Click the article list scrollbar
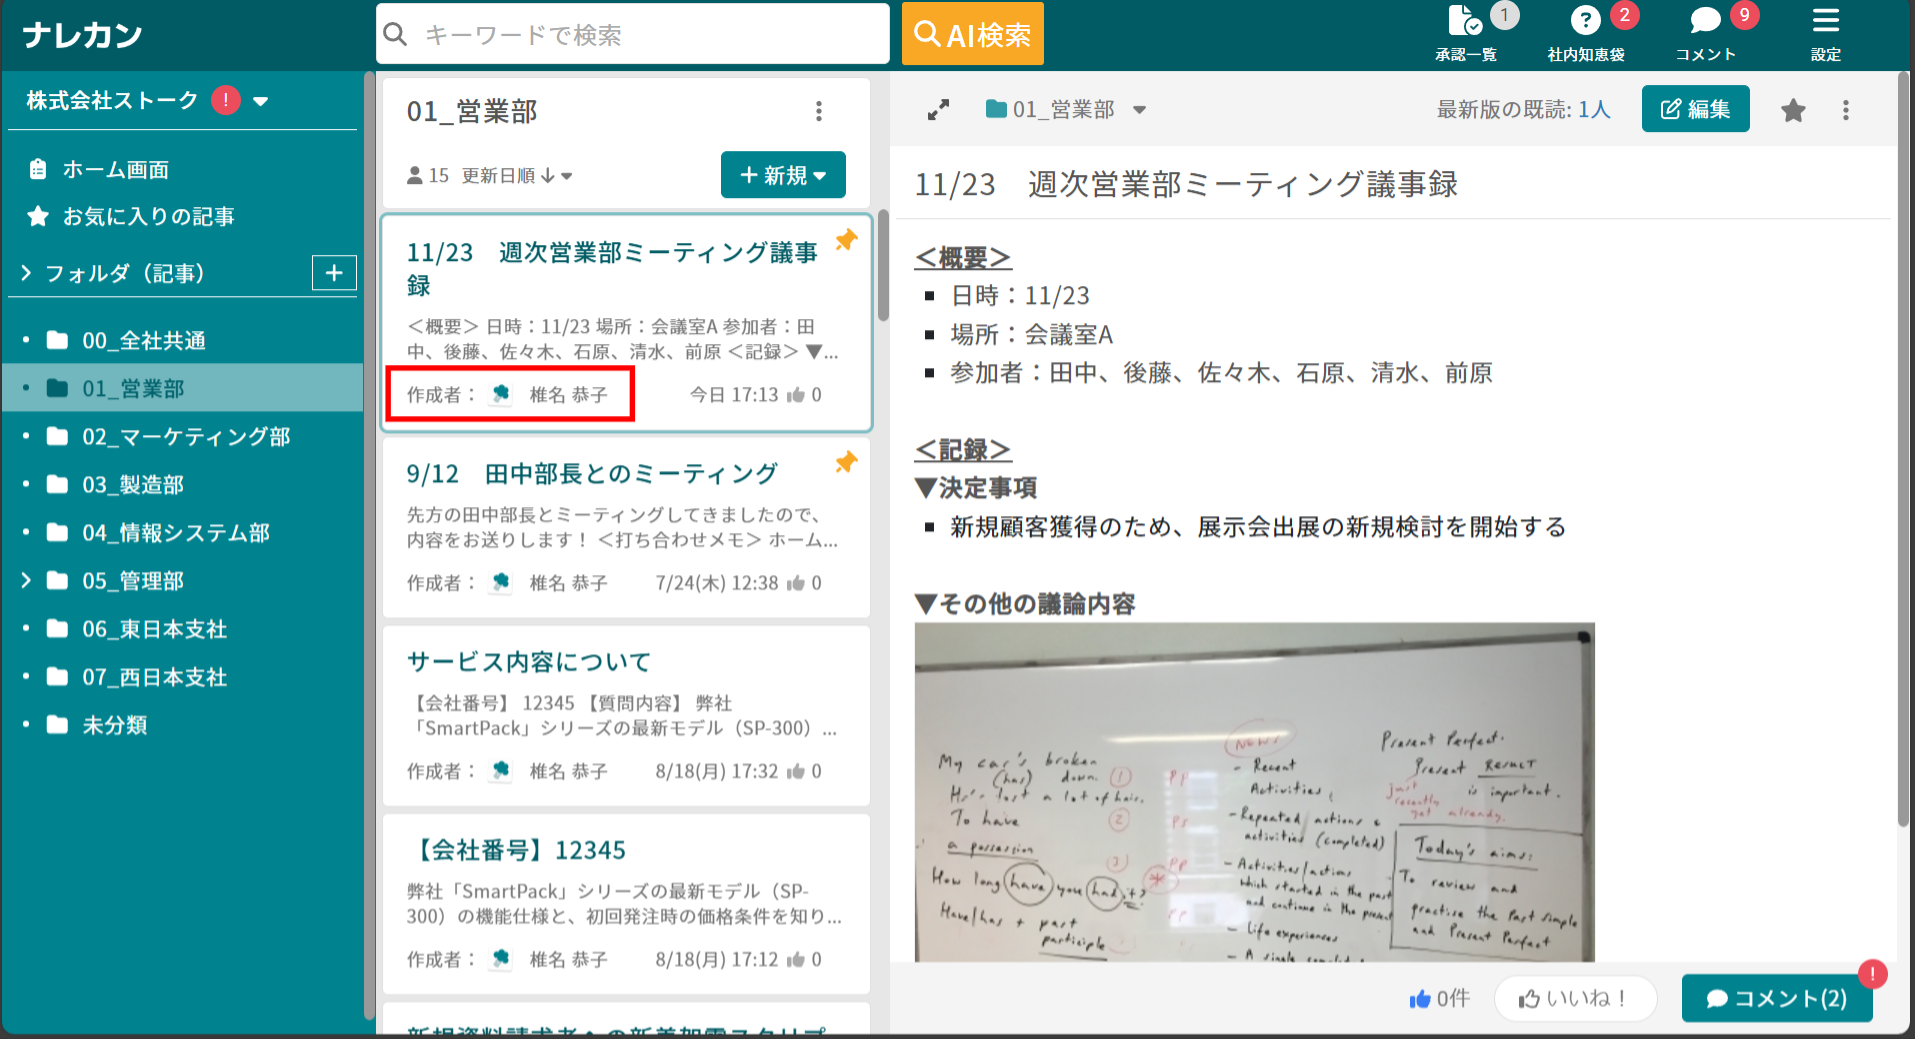The image size is (1915, 1039). (883, 270)
